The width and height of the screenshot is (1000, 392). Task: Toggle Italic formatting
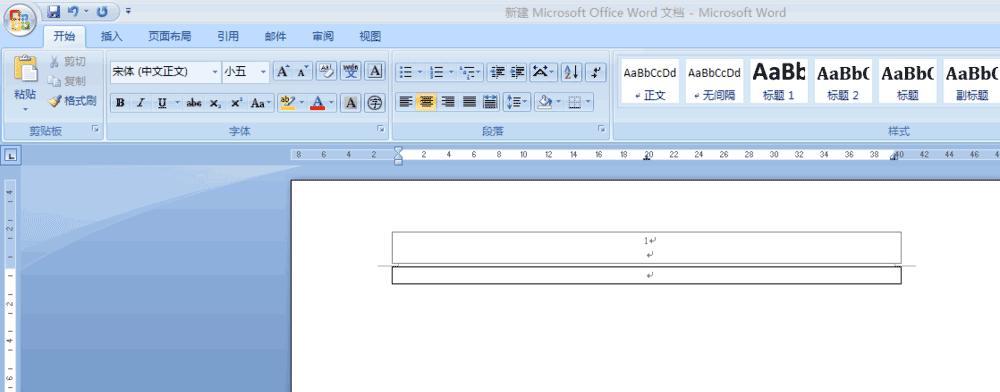[141, 103]
